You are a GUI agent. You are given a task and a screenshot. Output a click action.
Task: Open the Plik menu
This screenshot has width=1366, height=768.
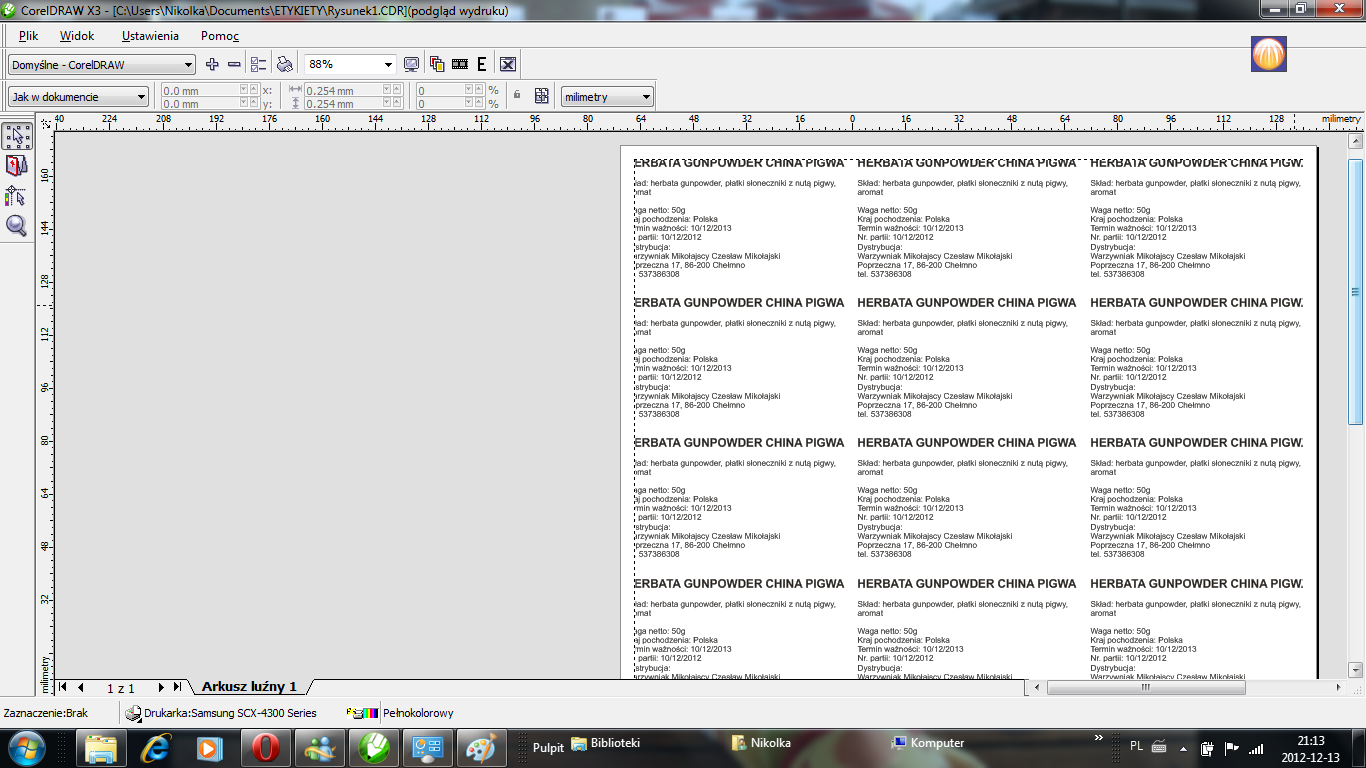click(28, 36)
